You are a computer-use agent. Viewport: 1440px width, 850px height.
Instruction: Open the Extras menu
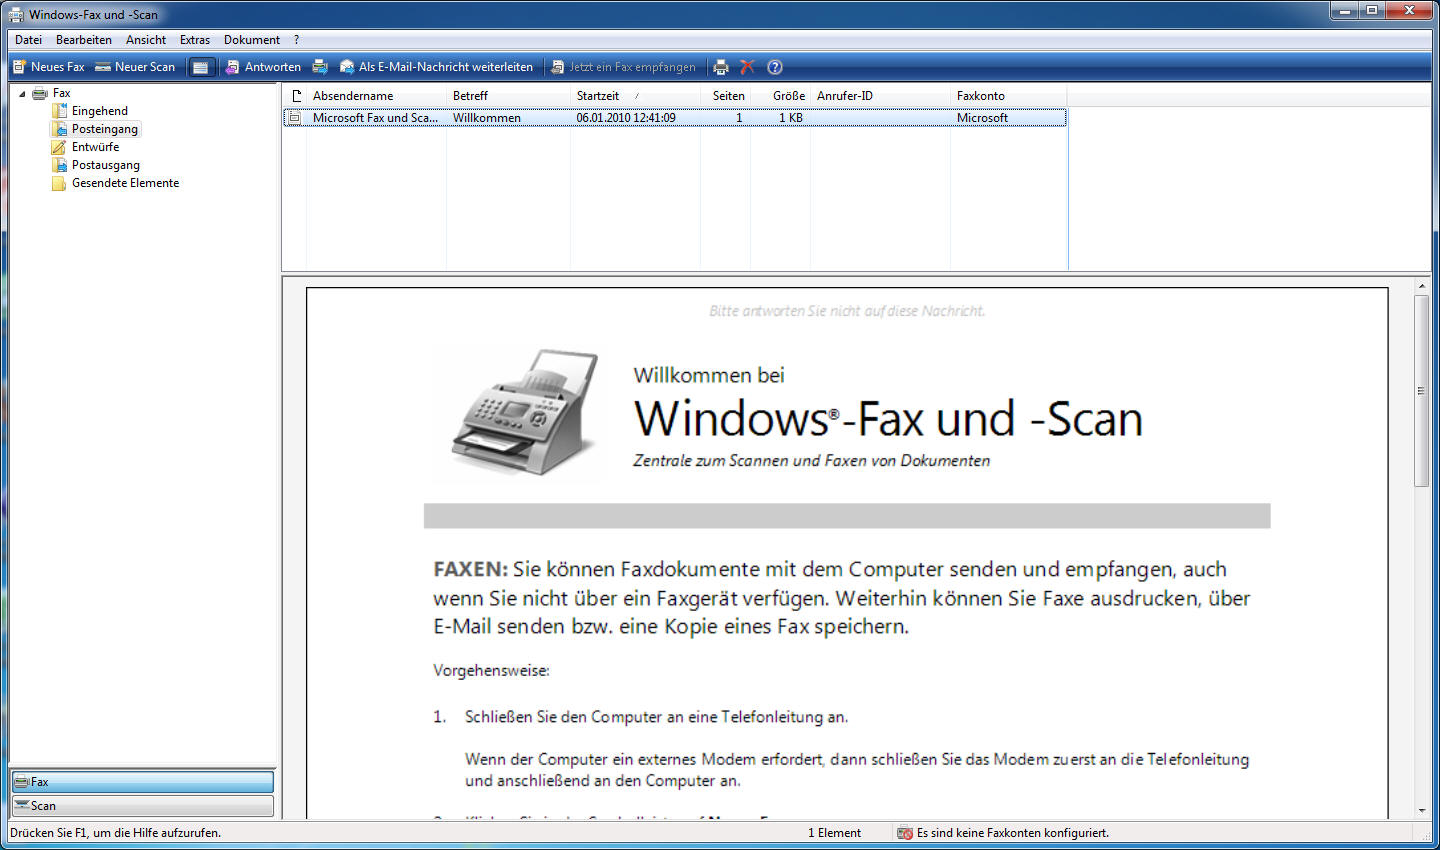click(x=195, y=40)
